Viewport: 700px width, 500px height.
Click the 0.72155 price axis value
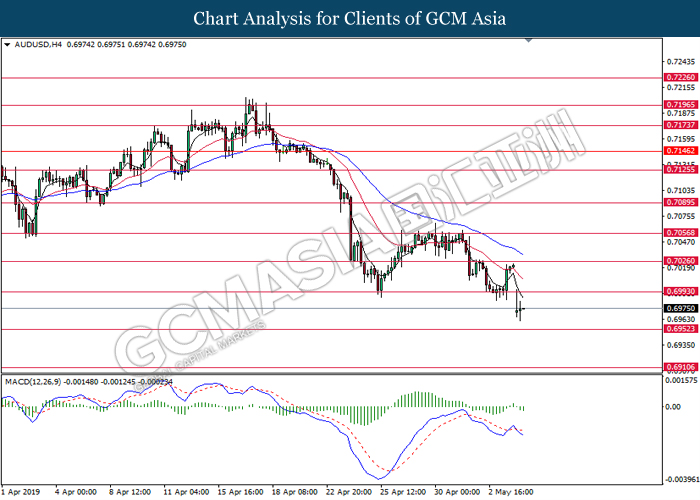[681, 88]
